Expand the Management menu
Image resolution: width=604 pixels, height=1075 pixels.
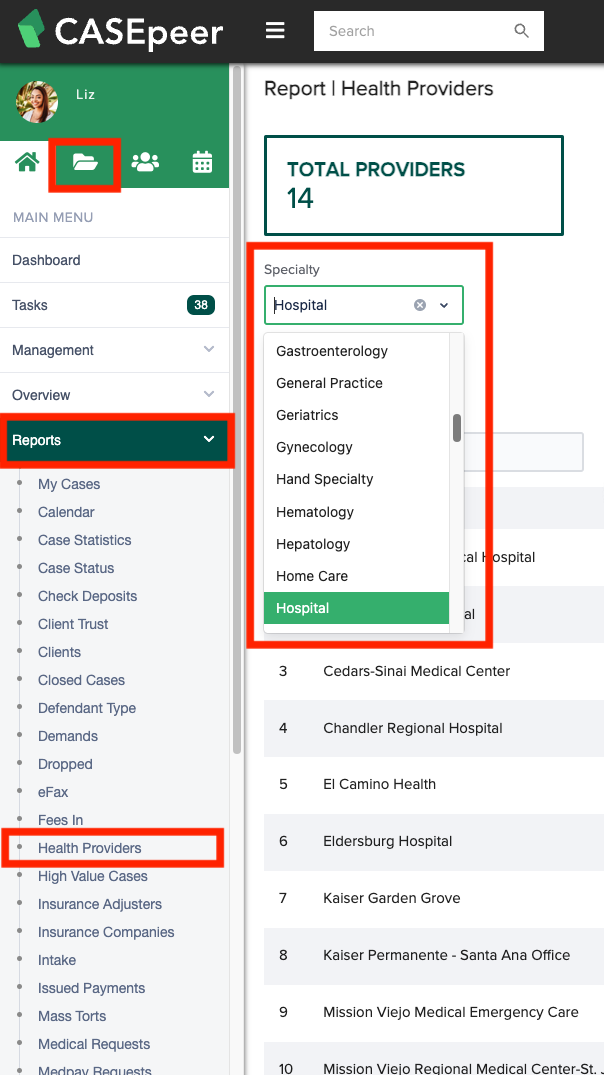point(114,350)
